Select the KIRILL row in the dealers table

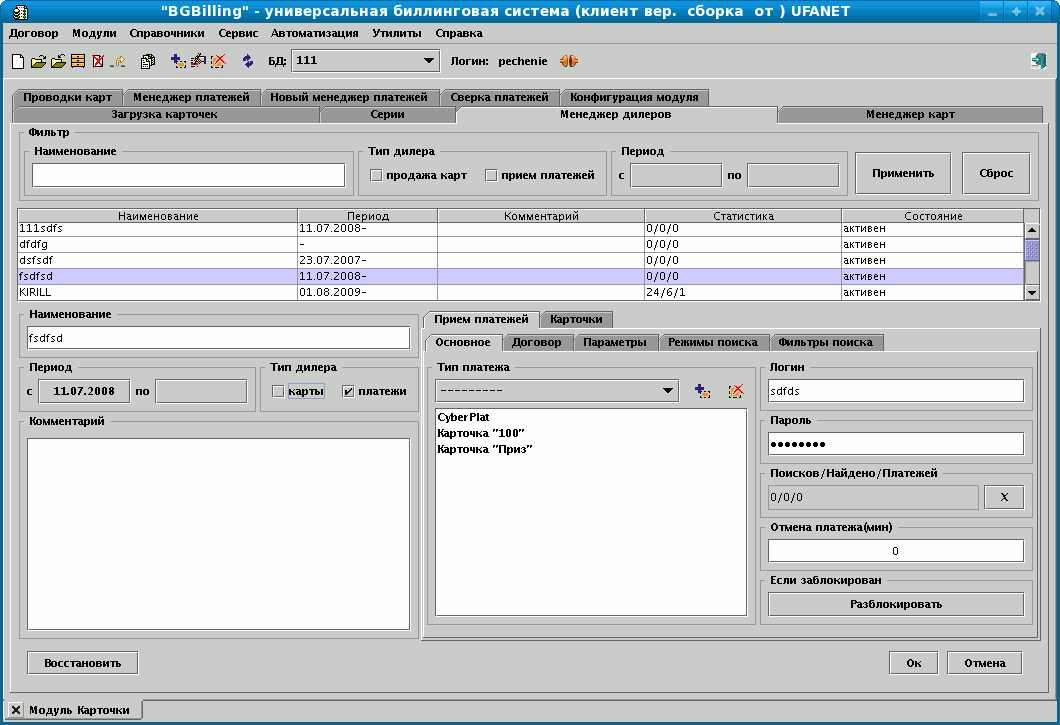pos(150,292)
